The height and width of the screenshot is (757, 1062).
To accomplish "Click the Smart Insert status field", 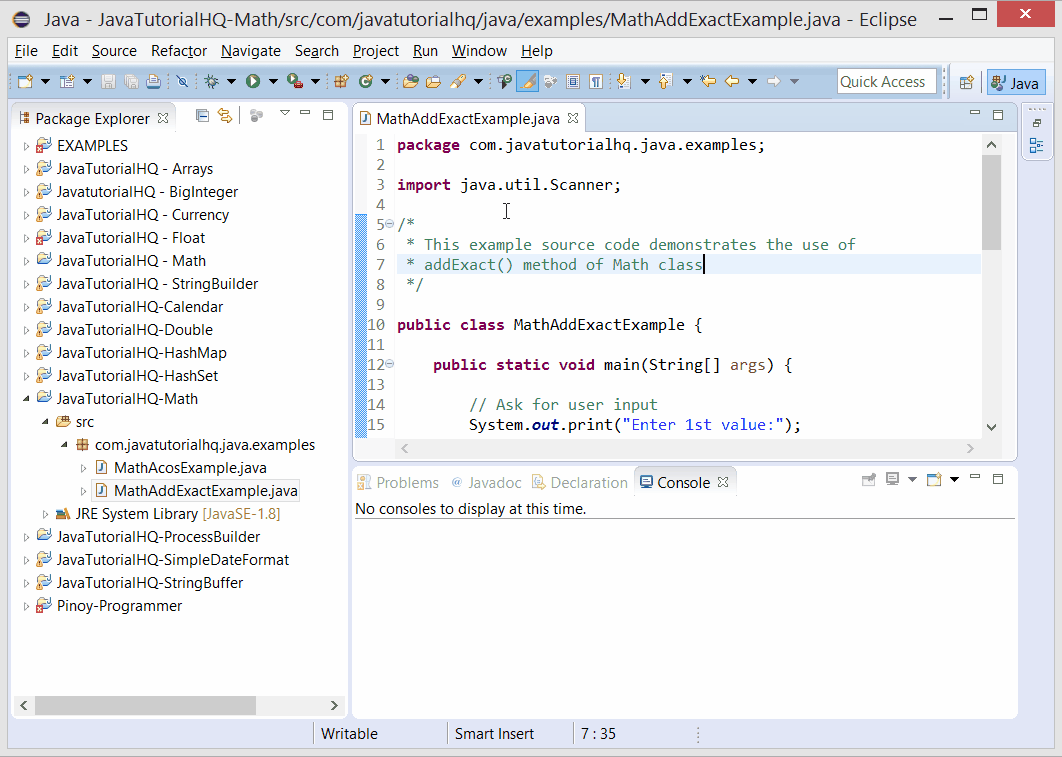I will [x=494, y=734].
